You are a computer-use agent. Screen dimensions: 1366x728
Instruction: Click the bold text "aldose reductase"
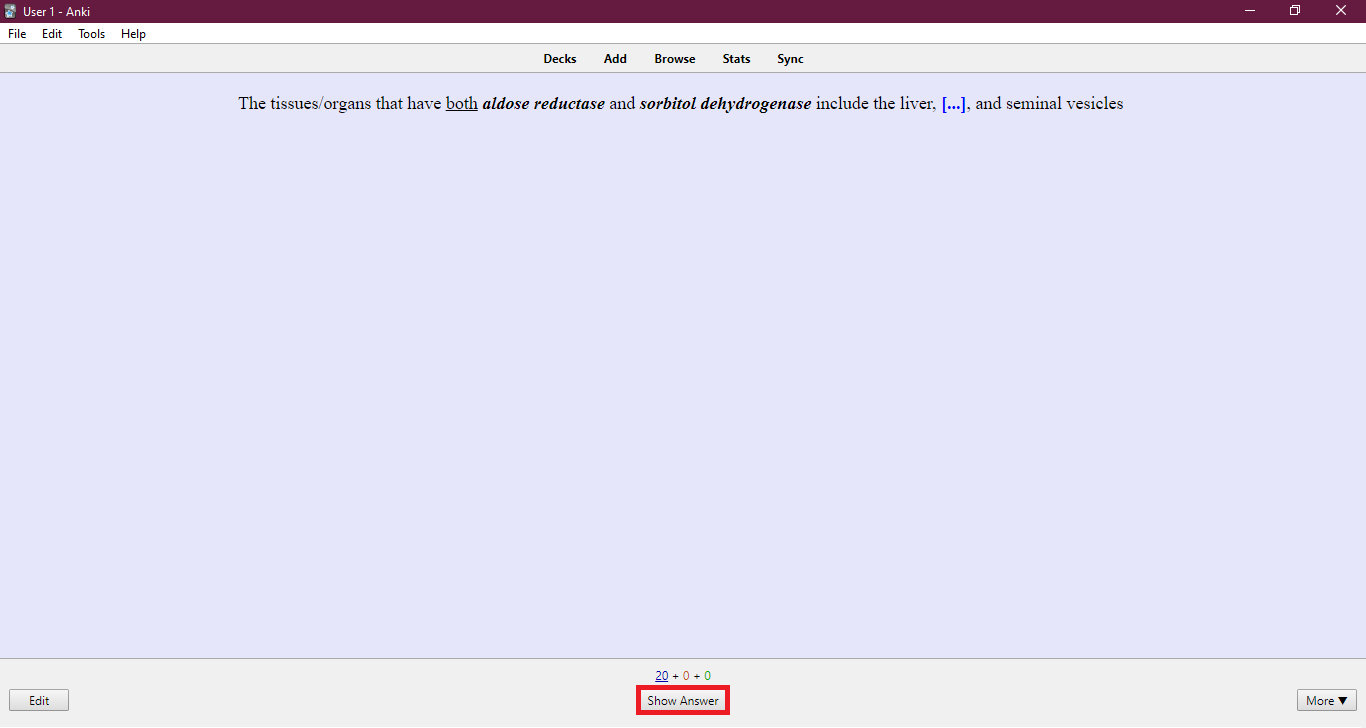click(x=543, y=104)
